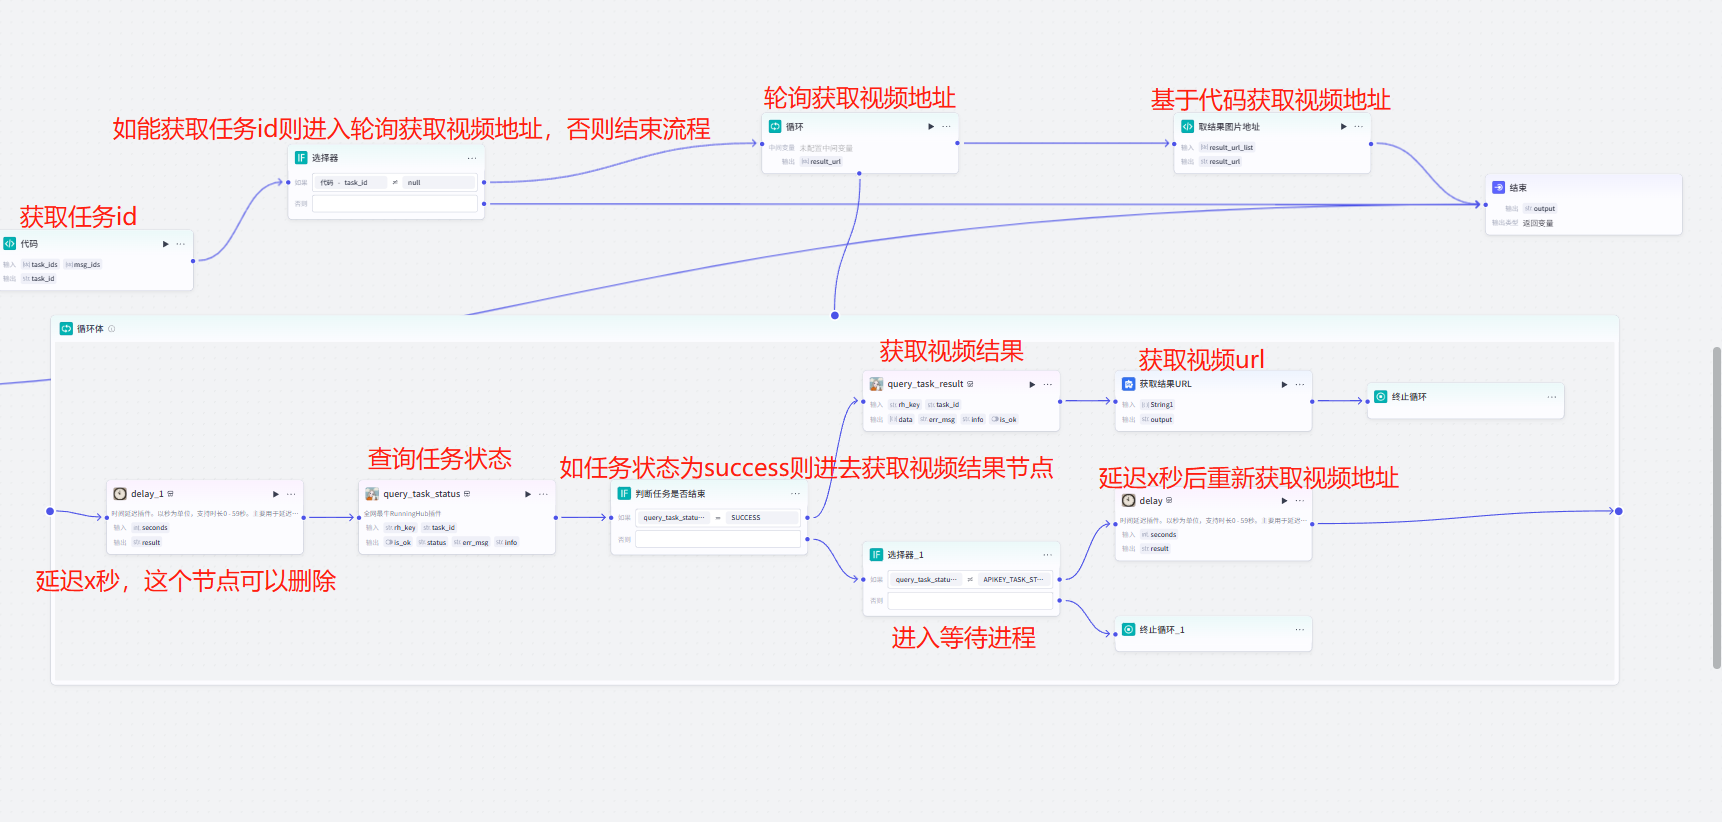Open the 终止循环_1 node more options menu
Screen dimensions: 1722x822
coord(1300,630)
